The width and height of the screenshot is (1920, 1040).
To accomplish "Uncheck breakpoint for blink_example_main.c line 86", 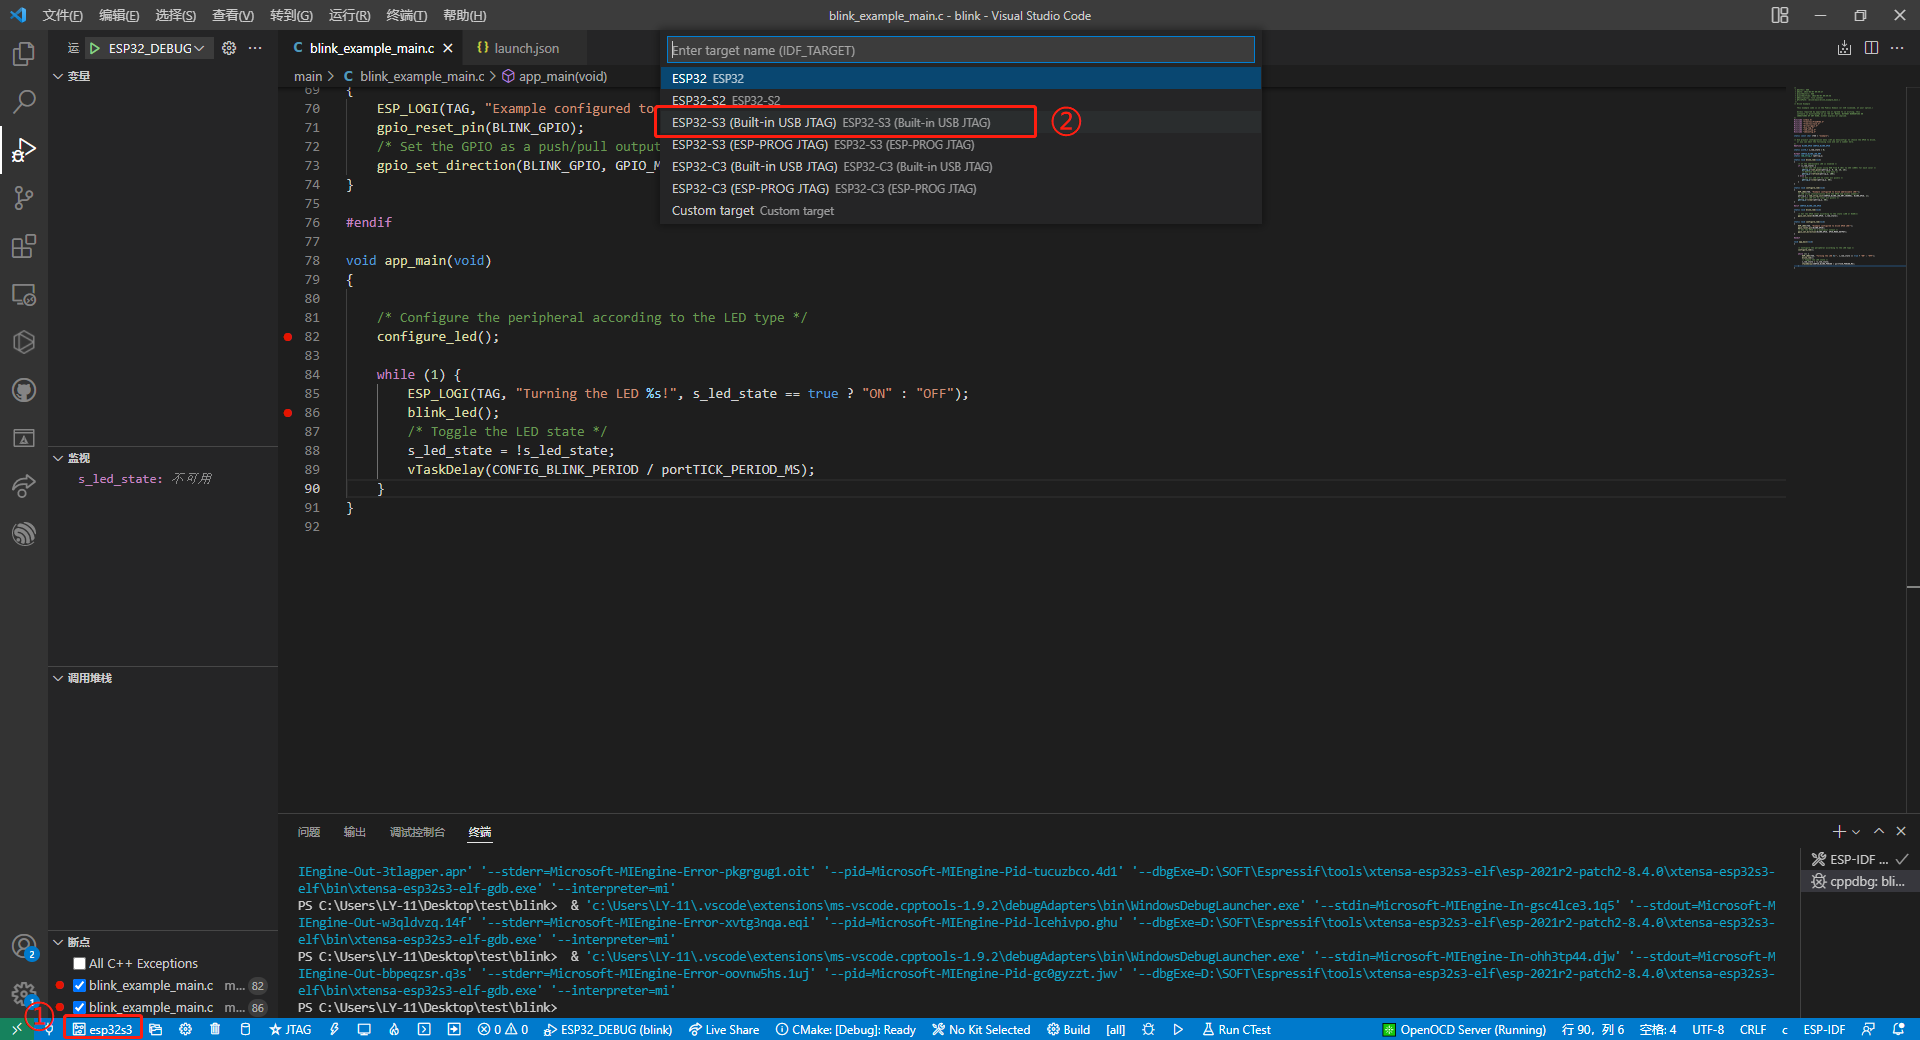I will (x=79, y=1008).
